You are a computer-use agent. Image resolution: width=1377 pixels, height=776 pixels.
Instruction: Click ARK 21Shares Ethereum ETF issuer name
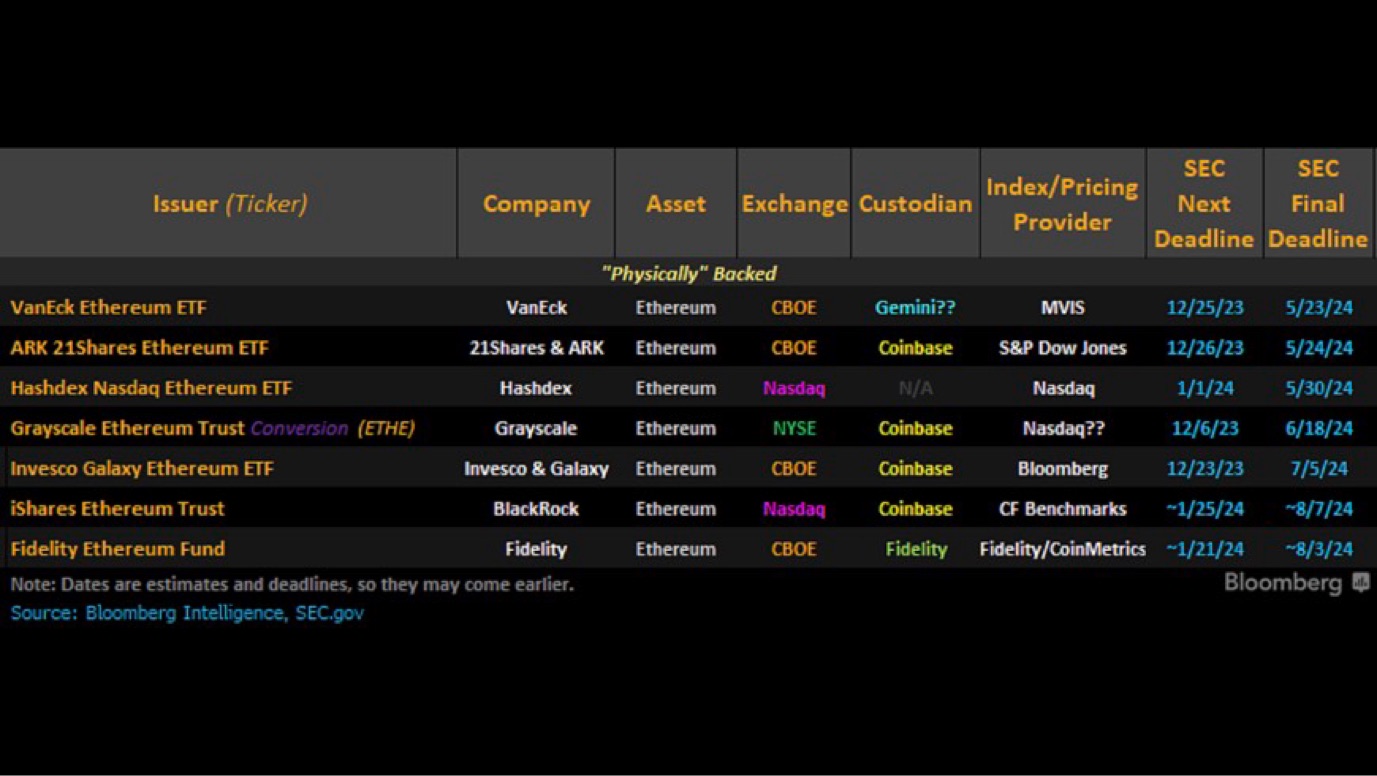pyautogui.click(x=139, y=348)
